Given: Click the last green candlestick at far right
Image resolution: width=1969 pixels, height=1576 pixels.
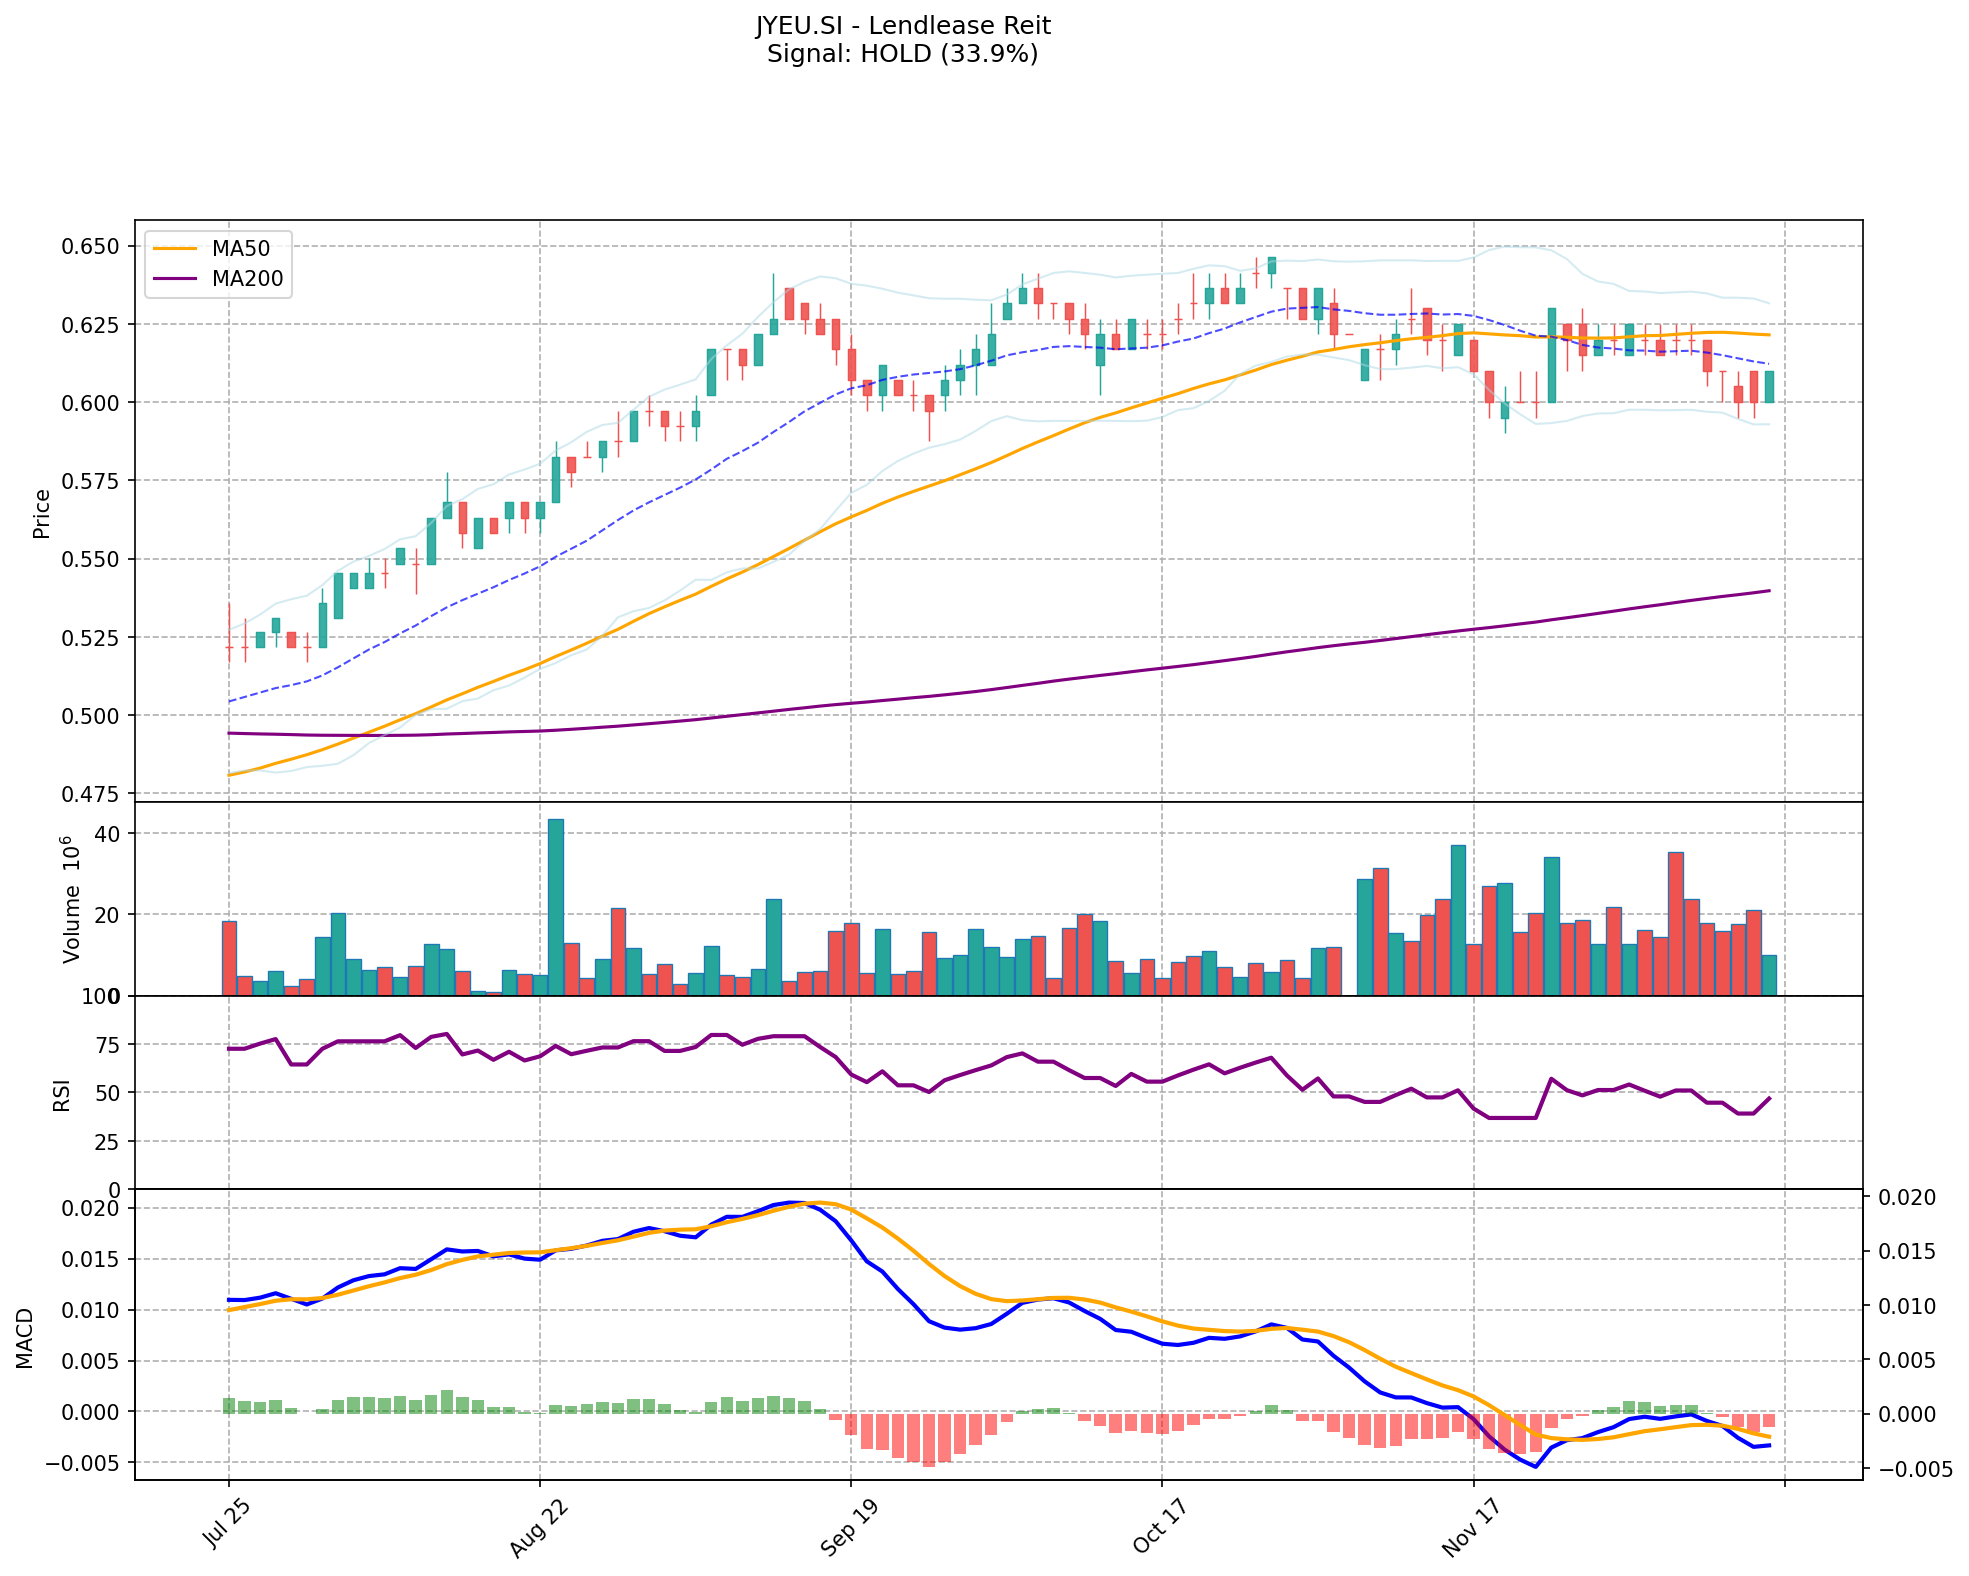Looking at the screenshot, I should tap(1769, 387).
